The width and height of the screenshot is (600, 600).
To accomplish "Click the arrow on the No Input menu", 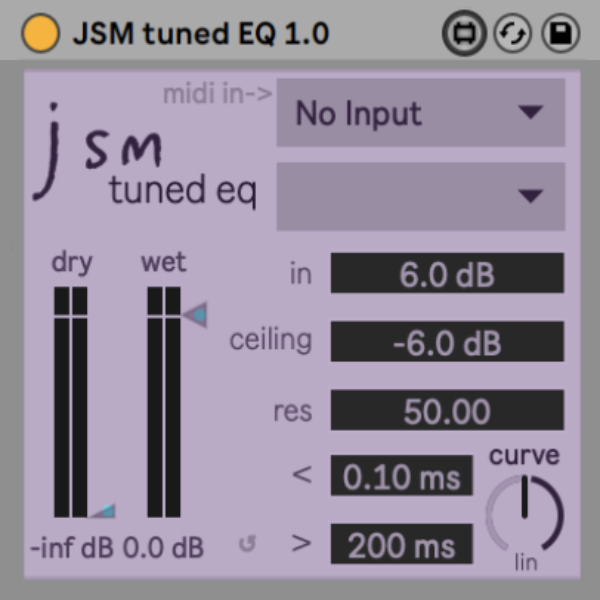I will (x=530, y=113).
